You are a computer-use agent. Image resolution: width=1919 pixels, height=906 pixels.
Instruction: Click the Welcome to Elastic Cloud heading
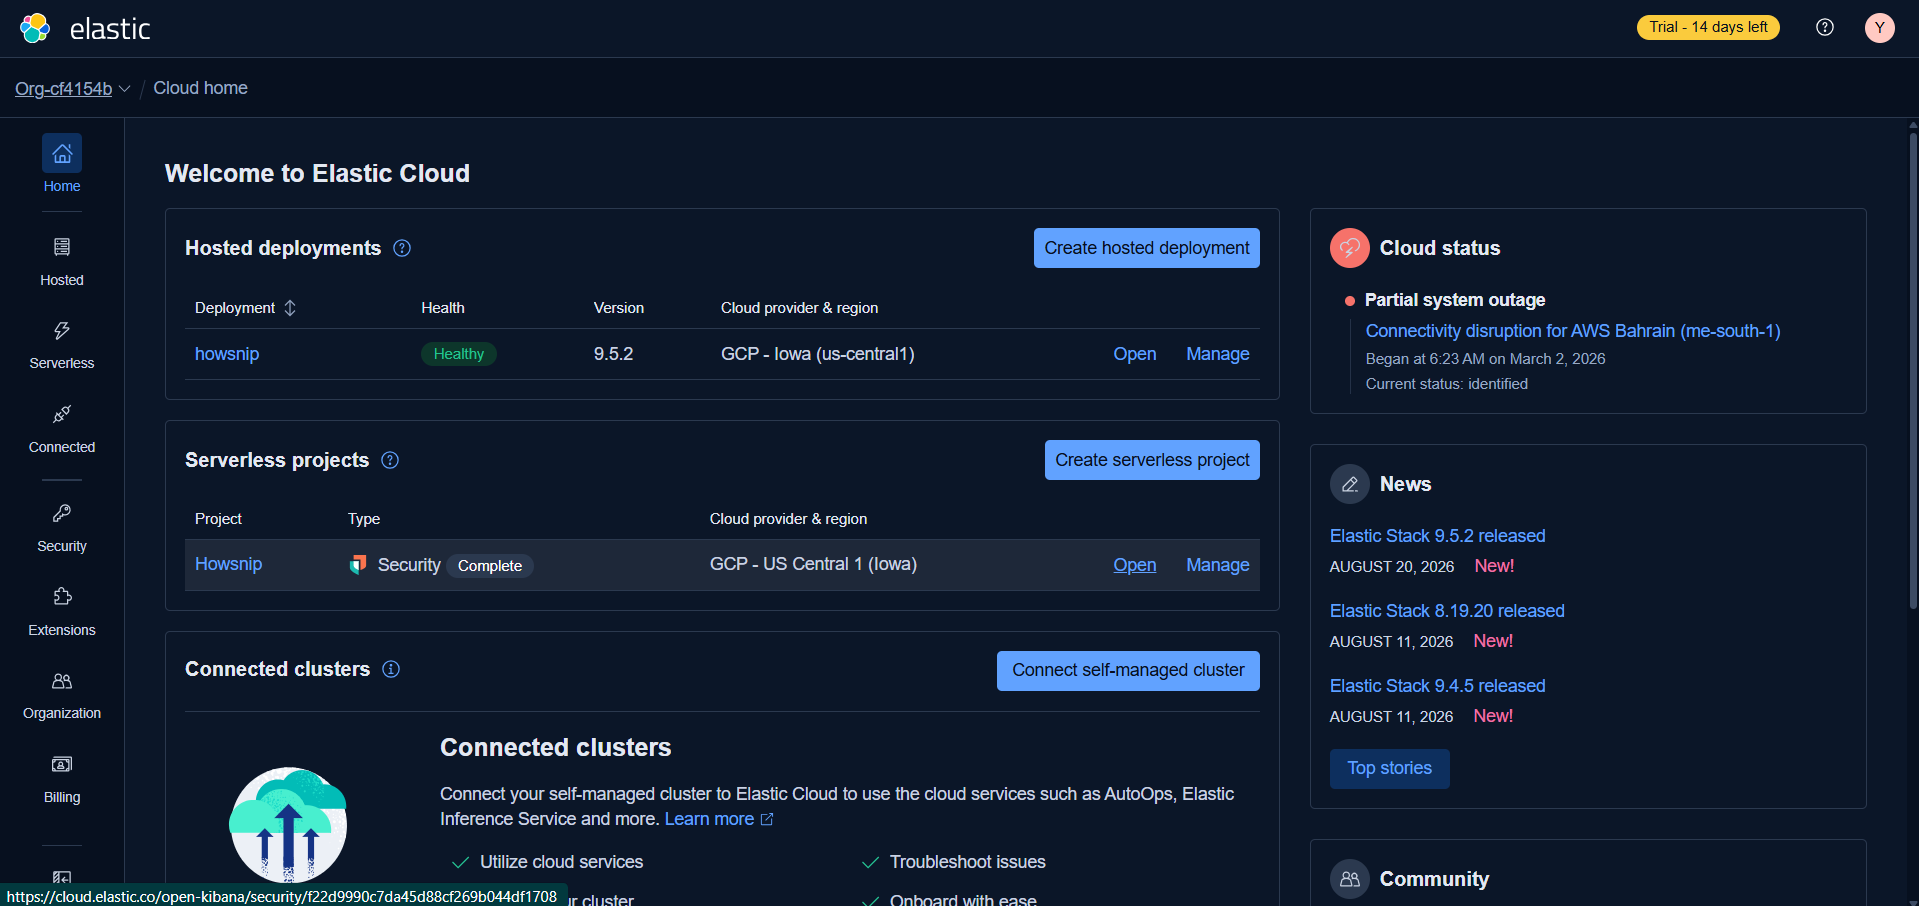point(317,173)
